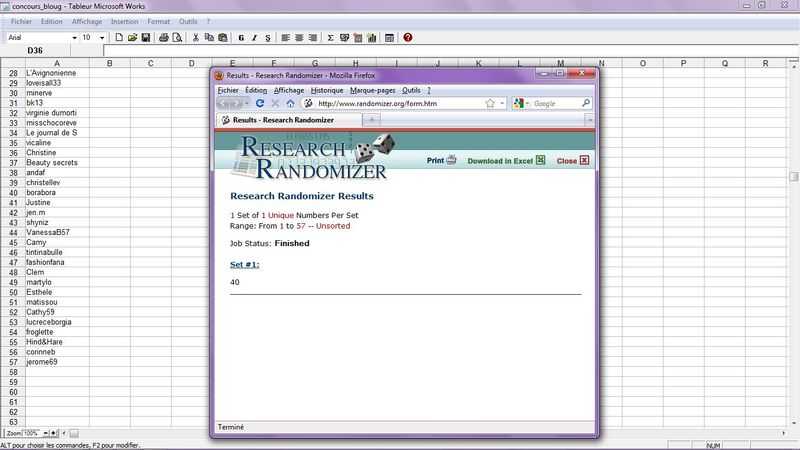Open the Fichier menu in Works

(x=21, y=21)
